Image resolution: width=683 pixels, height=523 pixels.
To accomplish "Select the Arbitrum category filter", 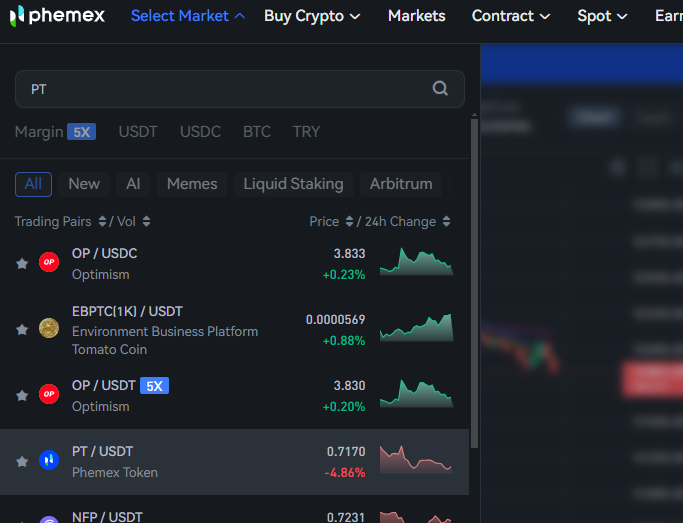I will coord(401,184).
